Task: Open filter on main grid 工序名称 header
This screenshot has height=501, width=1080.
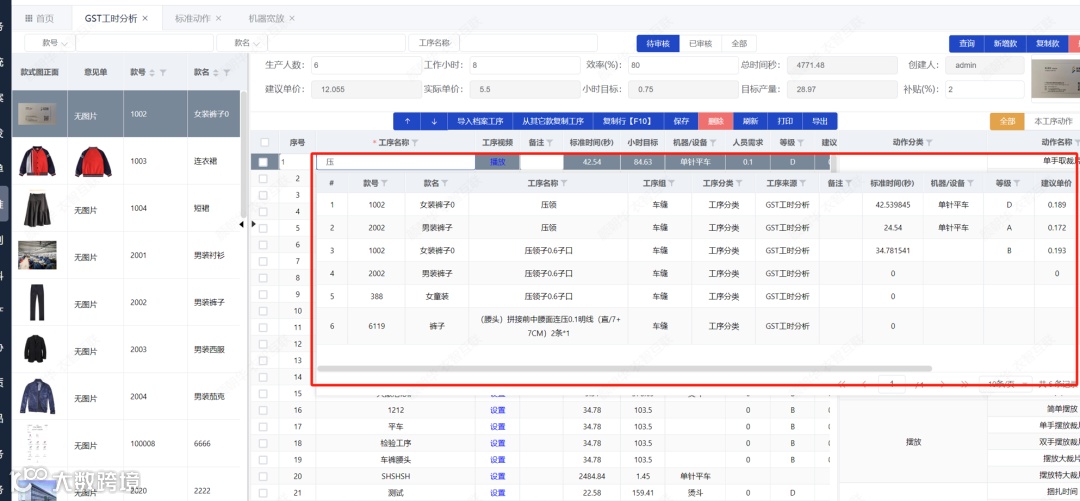Action: pyautogui.click(x=415, y=143)
